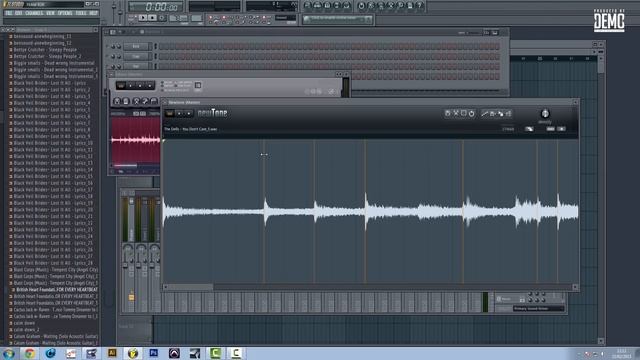Toggle the step sequencer graph editor button
Image resolution: width=640 pixels, height=360 pixels.
[x=487, y=32]
